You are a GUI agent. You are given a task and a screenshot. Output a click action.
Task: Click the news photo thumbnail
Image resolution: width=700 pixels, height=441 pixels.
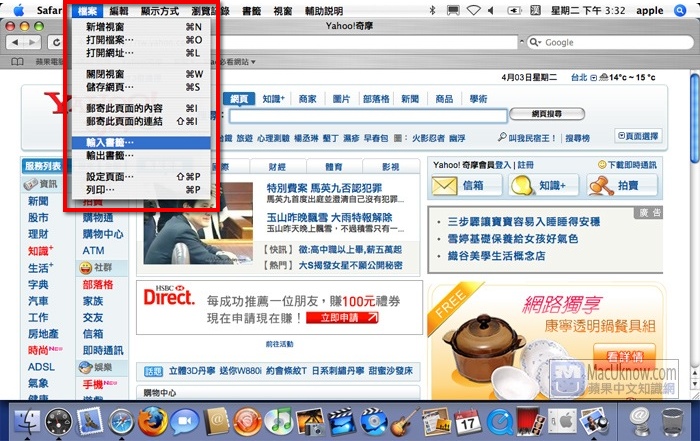tap(198, 223)
